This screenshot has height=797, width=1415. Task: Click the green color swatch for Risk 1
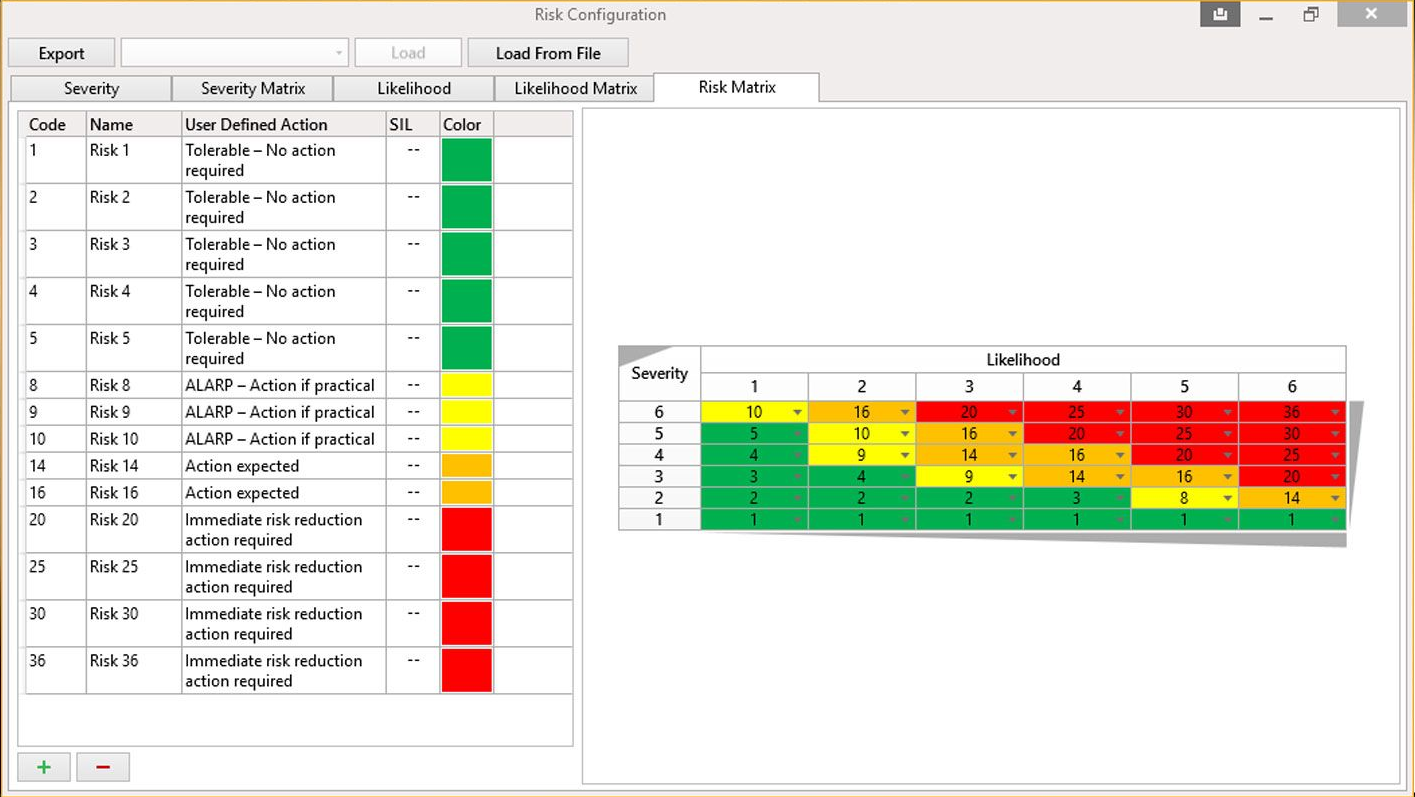coord(467,160)
